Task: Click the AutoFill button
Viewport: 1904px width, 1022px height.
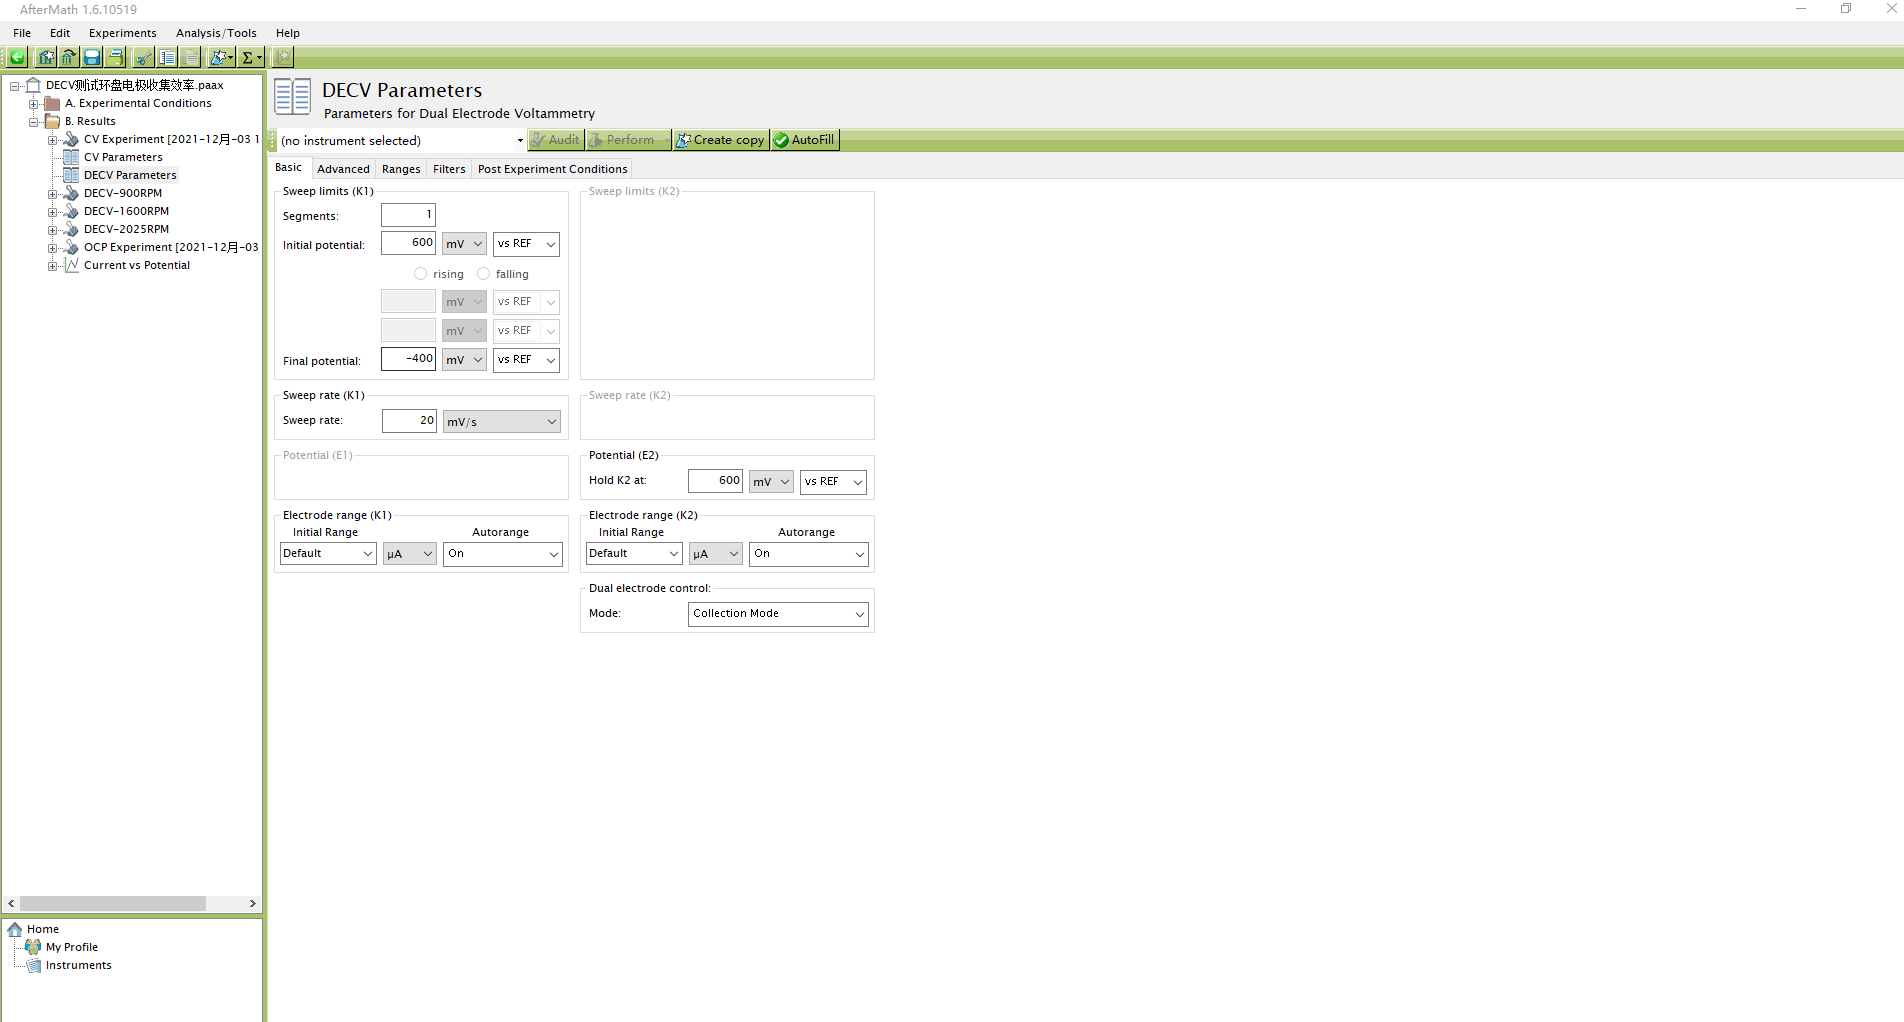Action: coord(804,140)
